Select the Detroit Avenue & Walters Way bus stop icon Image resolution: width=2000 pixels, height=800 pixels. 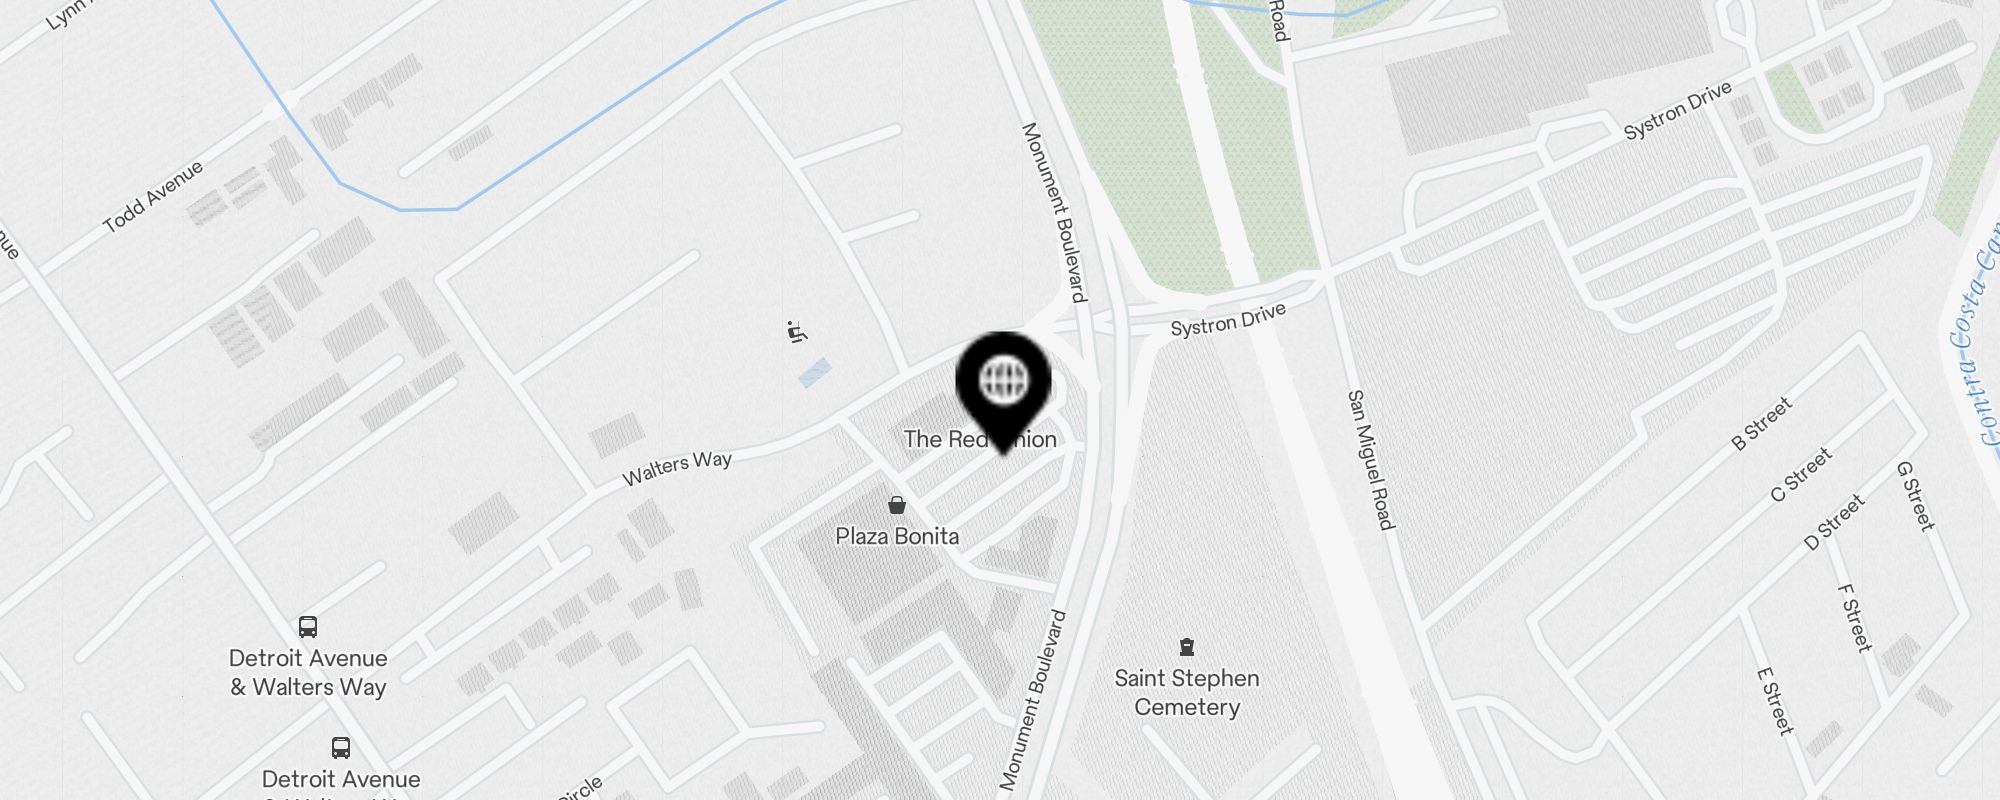(x=308, y=627)
